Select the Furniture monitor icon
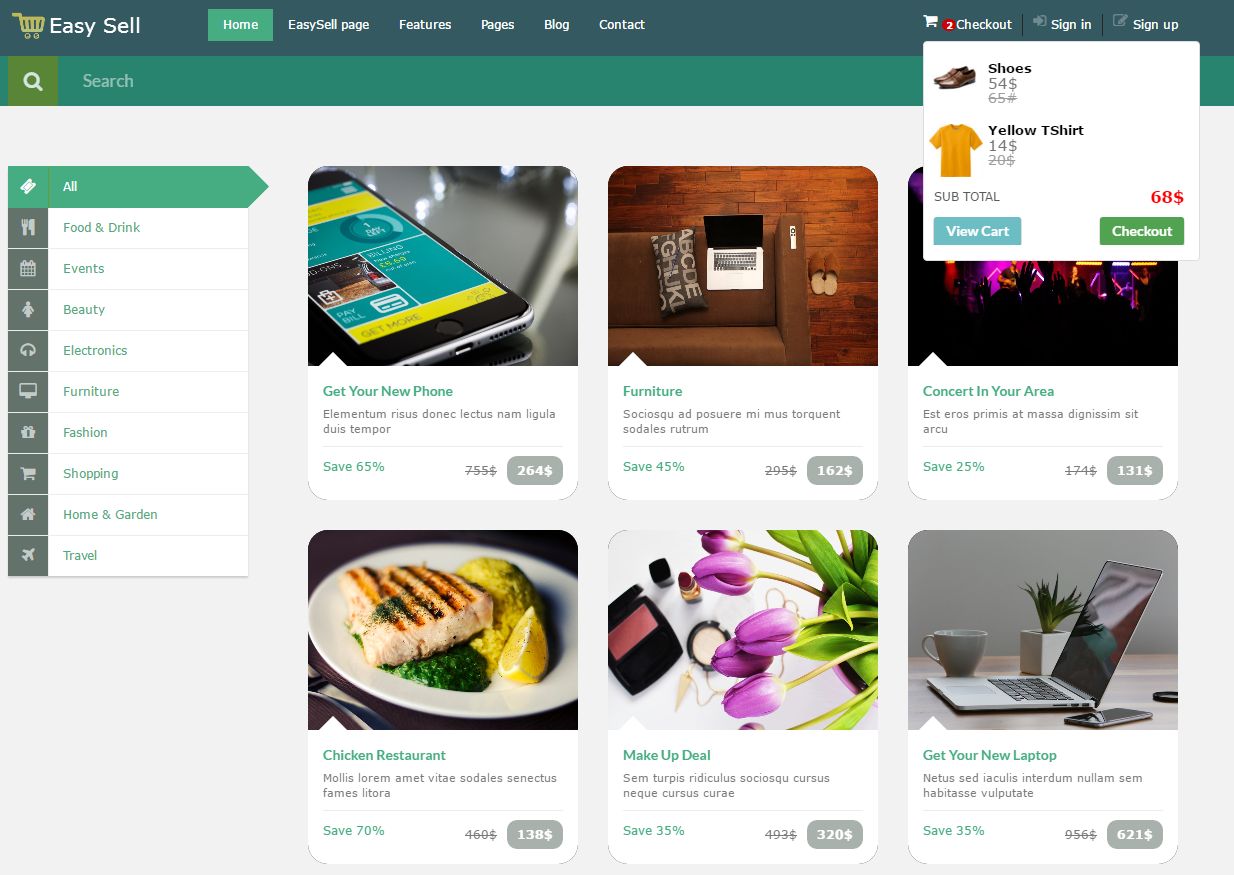The image size is (1234, 875). pos(28,392)
